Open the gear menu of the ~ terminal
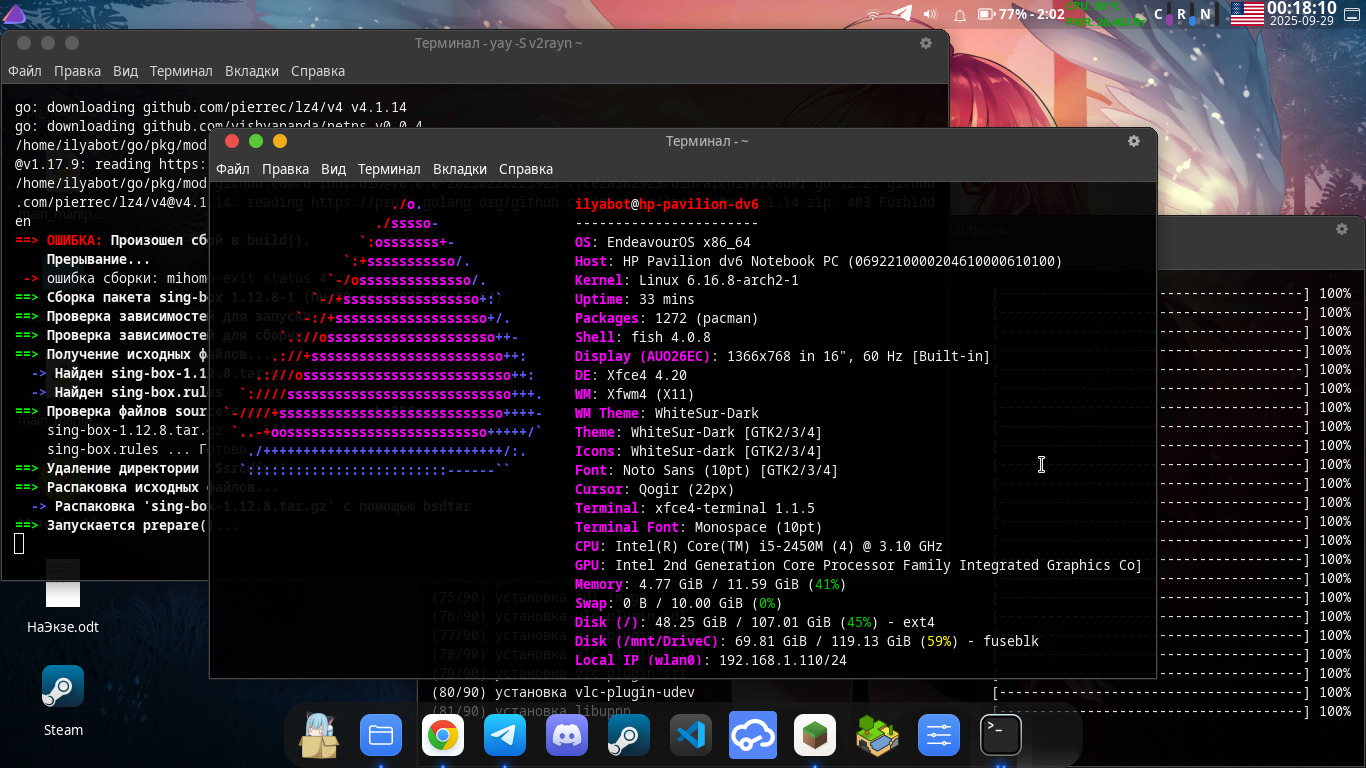This screenshot has width=1366, height=768. [1134, 141]
